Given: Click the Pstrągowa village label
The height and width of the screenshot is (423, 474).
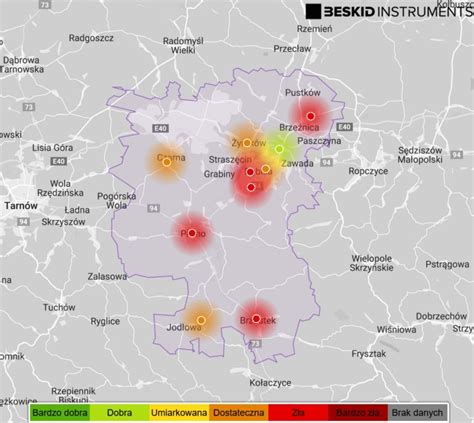Looking at the screenshot, I should (447, 264).
